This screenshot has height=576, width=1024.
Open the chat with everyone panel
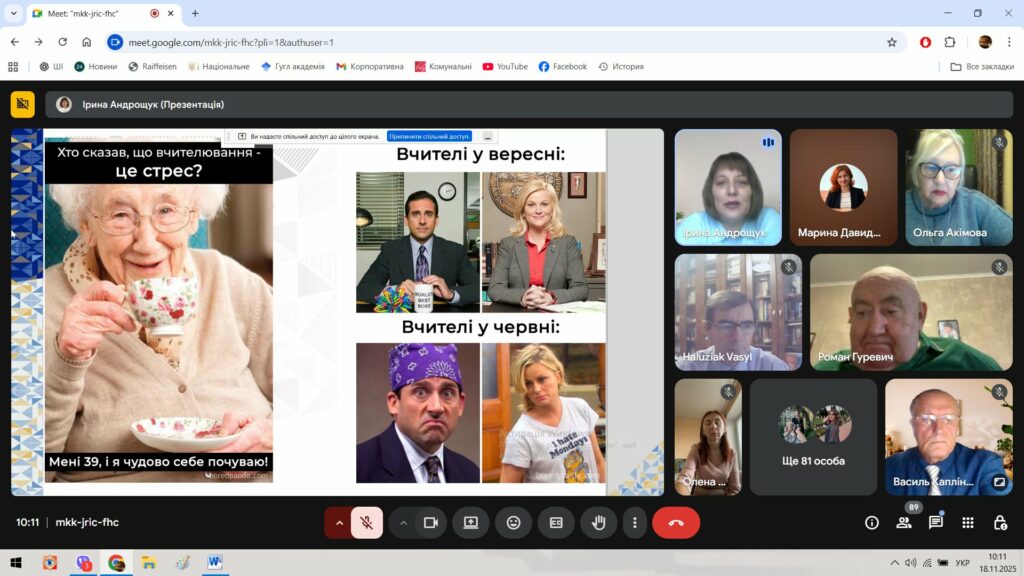(936, 522)
